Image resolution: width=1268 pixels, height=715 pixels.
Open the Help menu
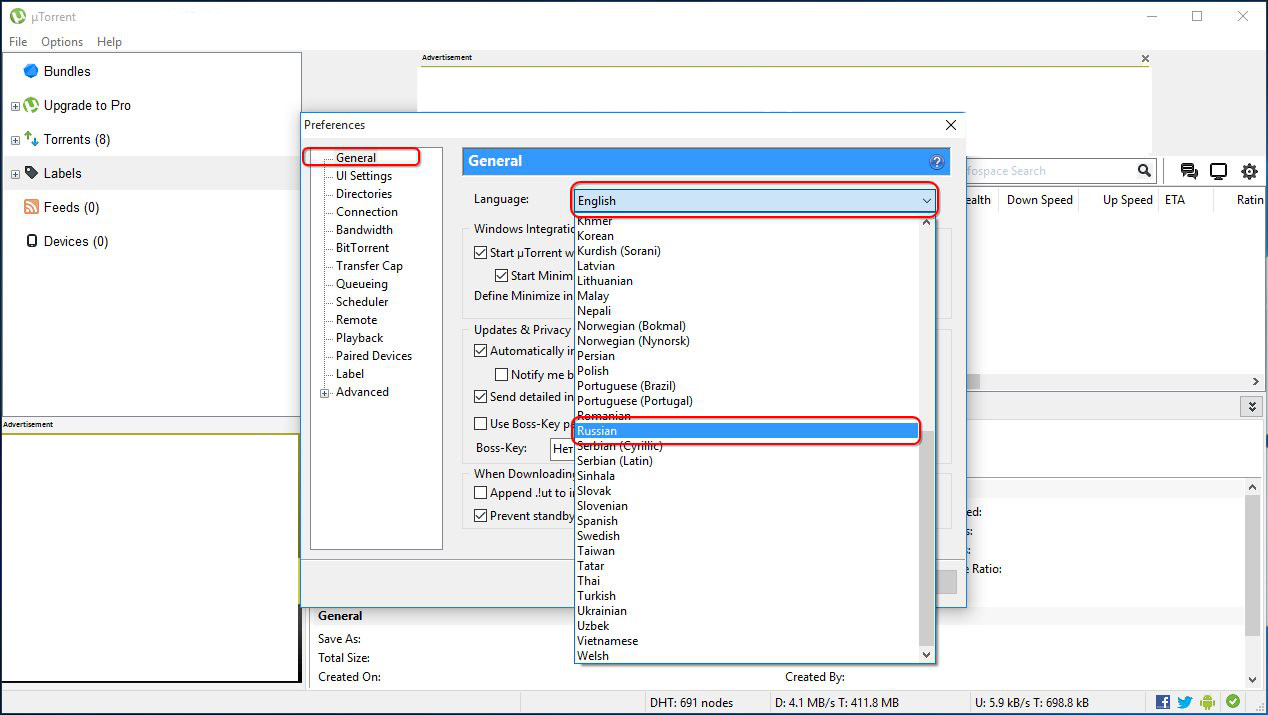(x=109, y=42)
